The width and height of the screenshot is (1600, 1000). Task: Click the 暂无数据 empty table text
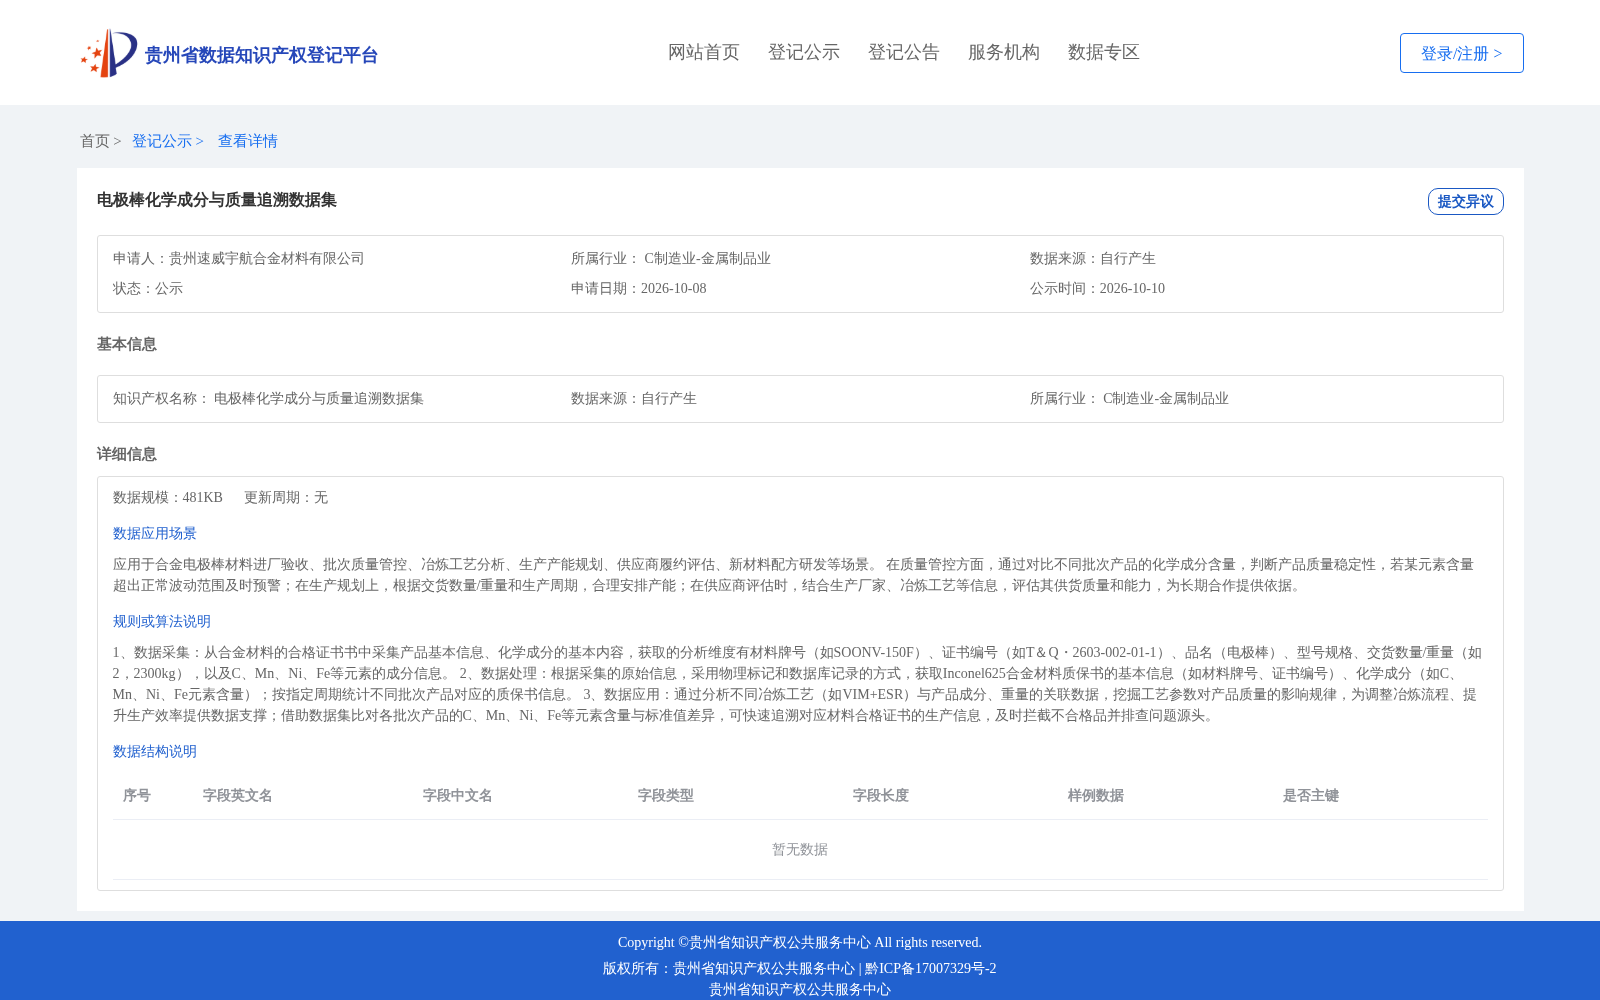click(x=800, y=849)
